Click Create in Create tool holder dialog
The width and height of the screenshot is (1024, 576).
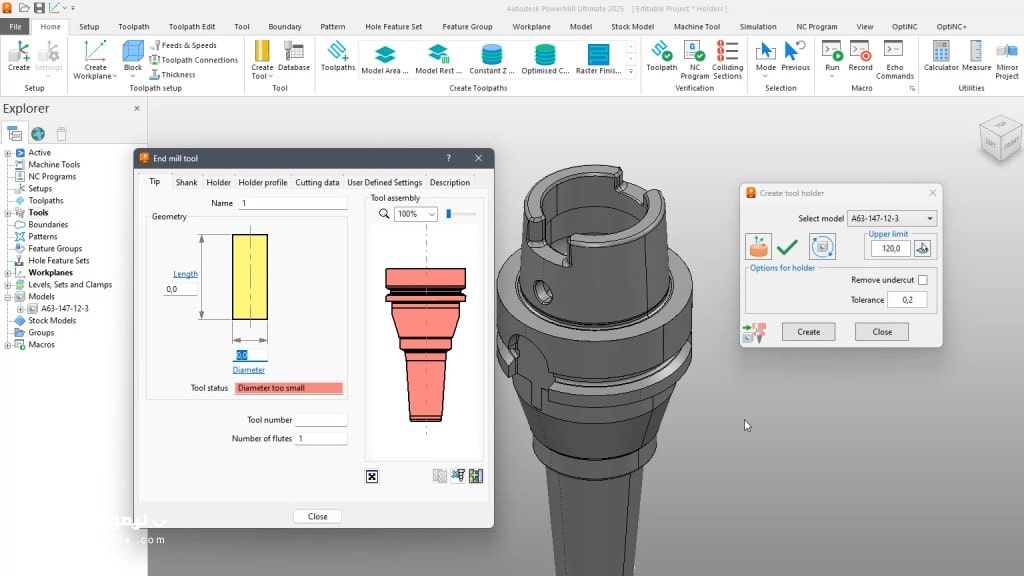click(x=808, y=332)
